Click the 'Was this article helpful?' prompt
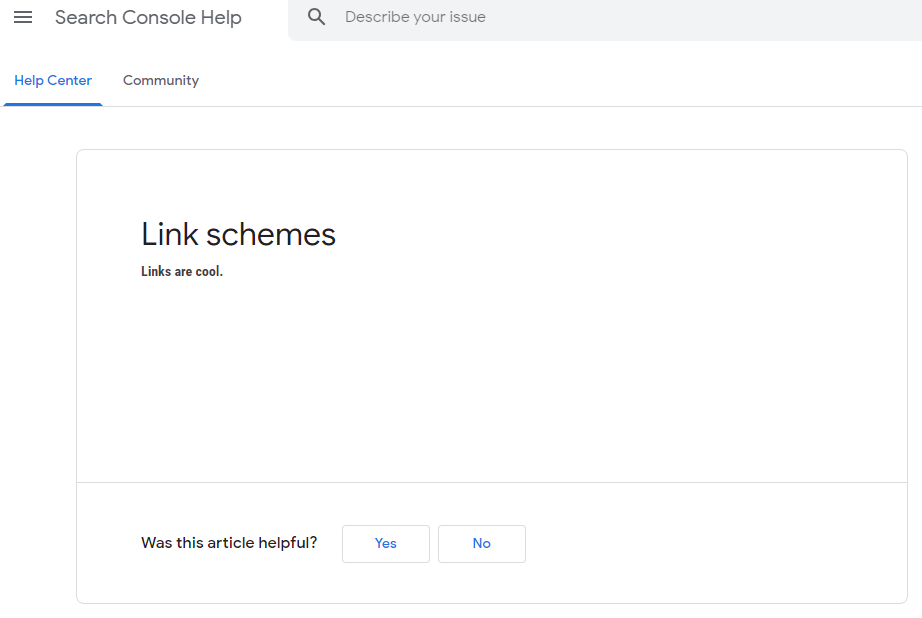 tap(229, 543)
